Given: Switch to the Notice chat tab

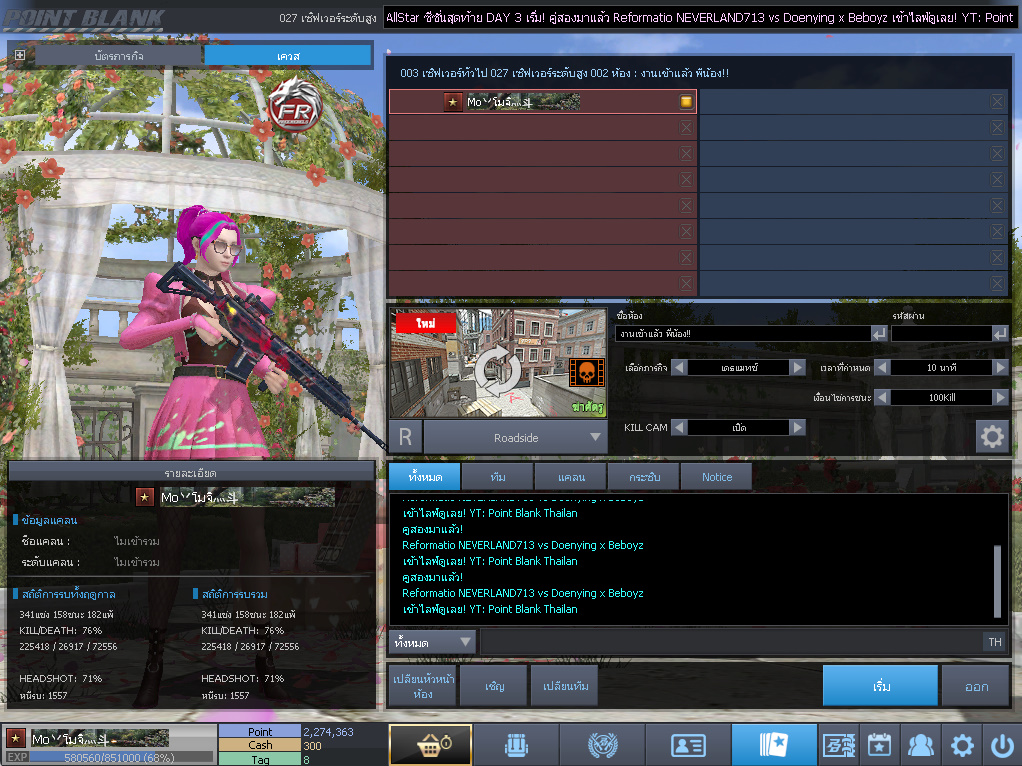Looking at the screenshot, I should click(x=717, y=477).
